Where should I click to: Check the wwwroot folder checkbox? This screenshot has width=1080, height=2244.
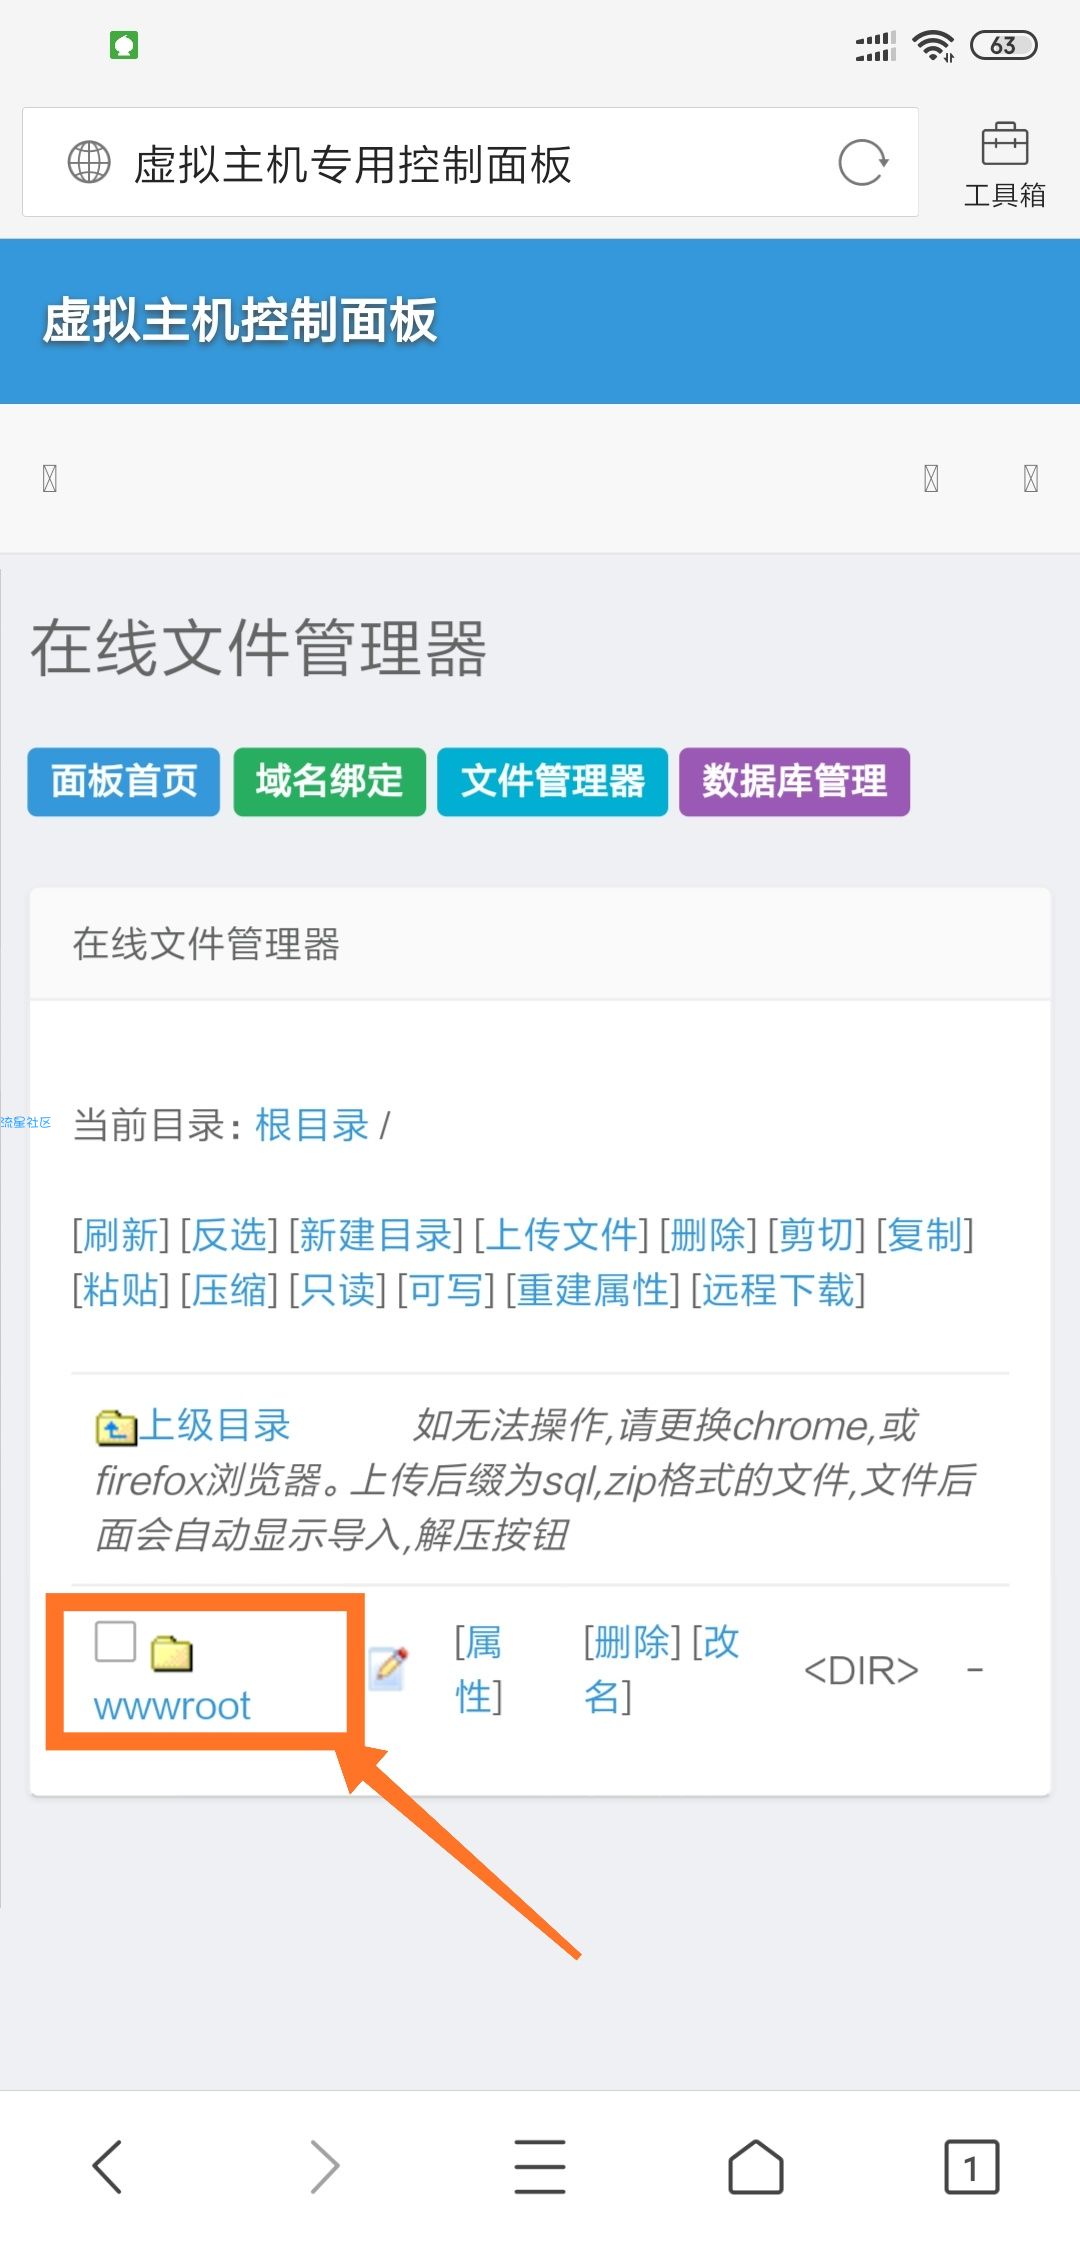pyautogui.click(x=115, y=1641)
